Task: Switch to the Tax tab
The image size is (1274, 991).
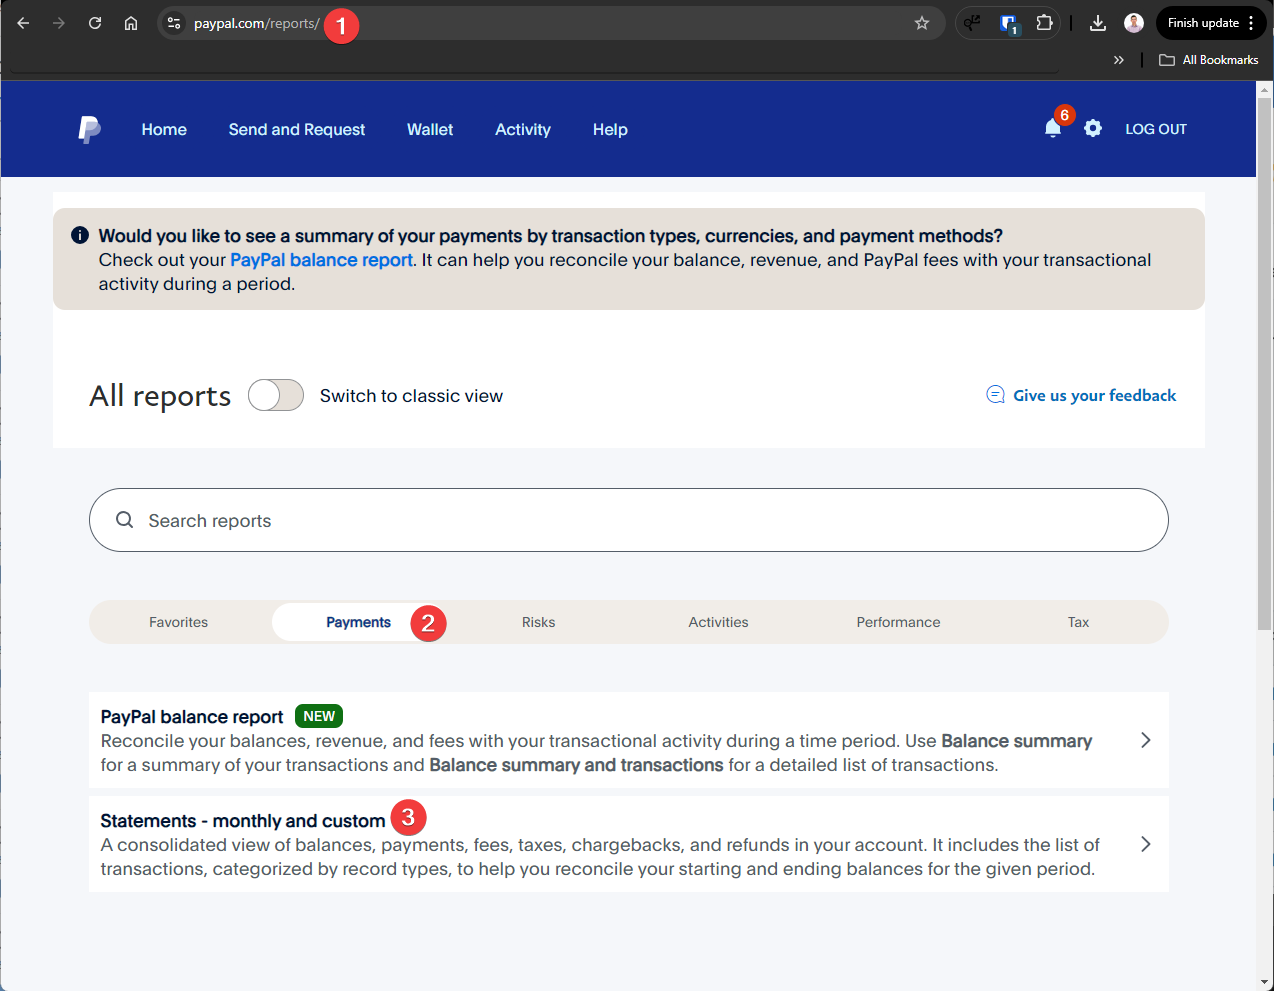Action: click(x=1078, y=622)
